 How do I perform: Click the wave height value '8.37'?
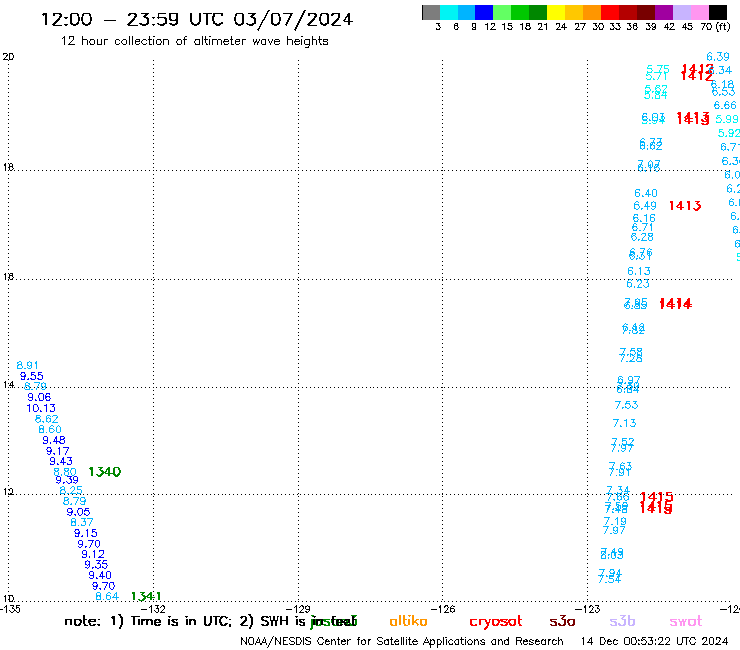pos(82,522)
